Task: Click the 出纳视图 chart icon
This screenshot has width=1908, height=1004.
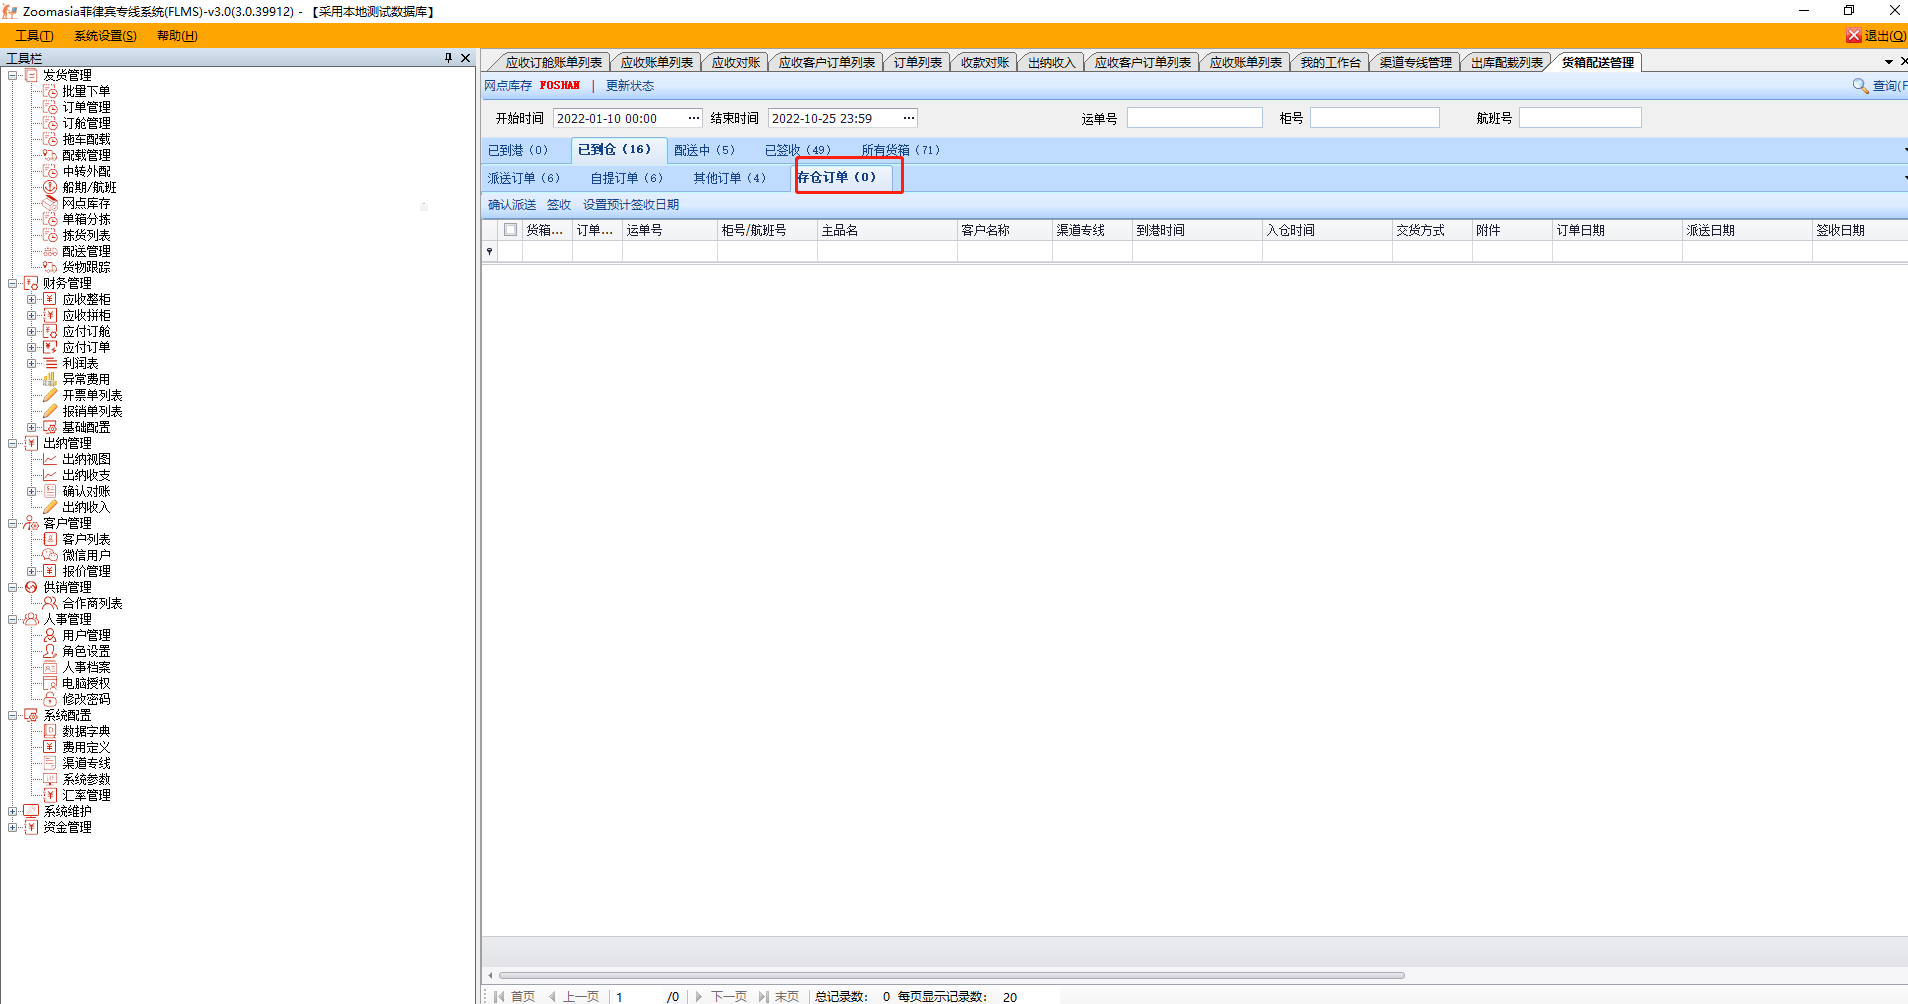Action: coord(50,459)
